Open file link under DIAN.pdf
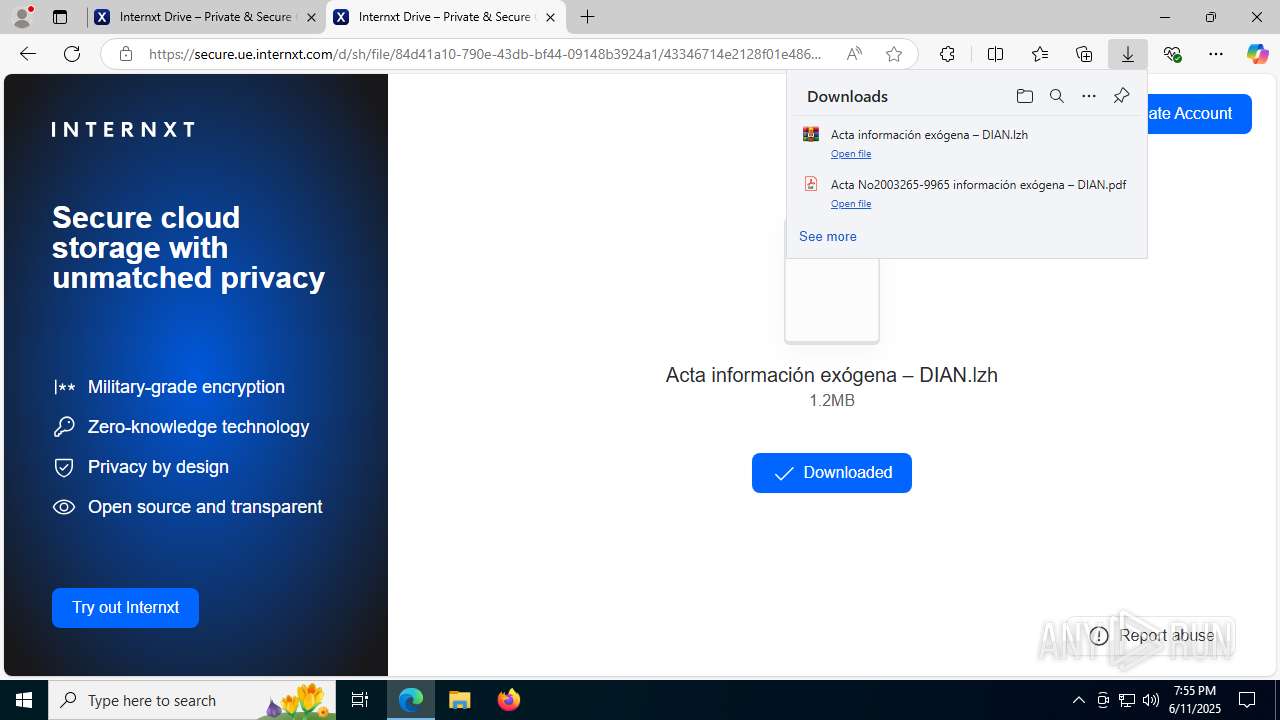1280x720 pixels. coord(851,203)
